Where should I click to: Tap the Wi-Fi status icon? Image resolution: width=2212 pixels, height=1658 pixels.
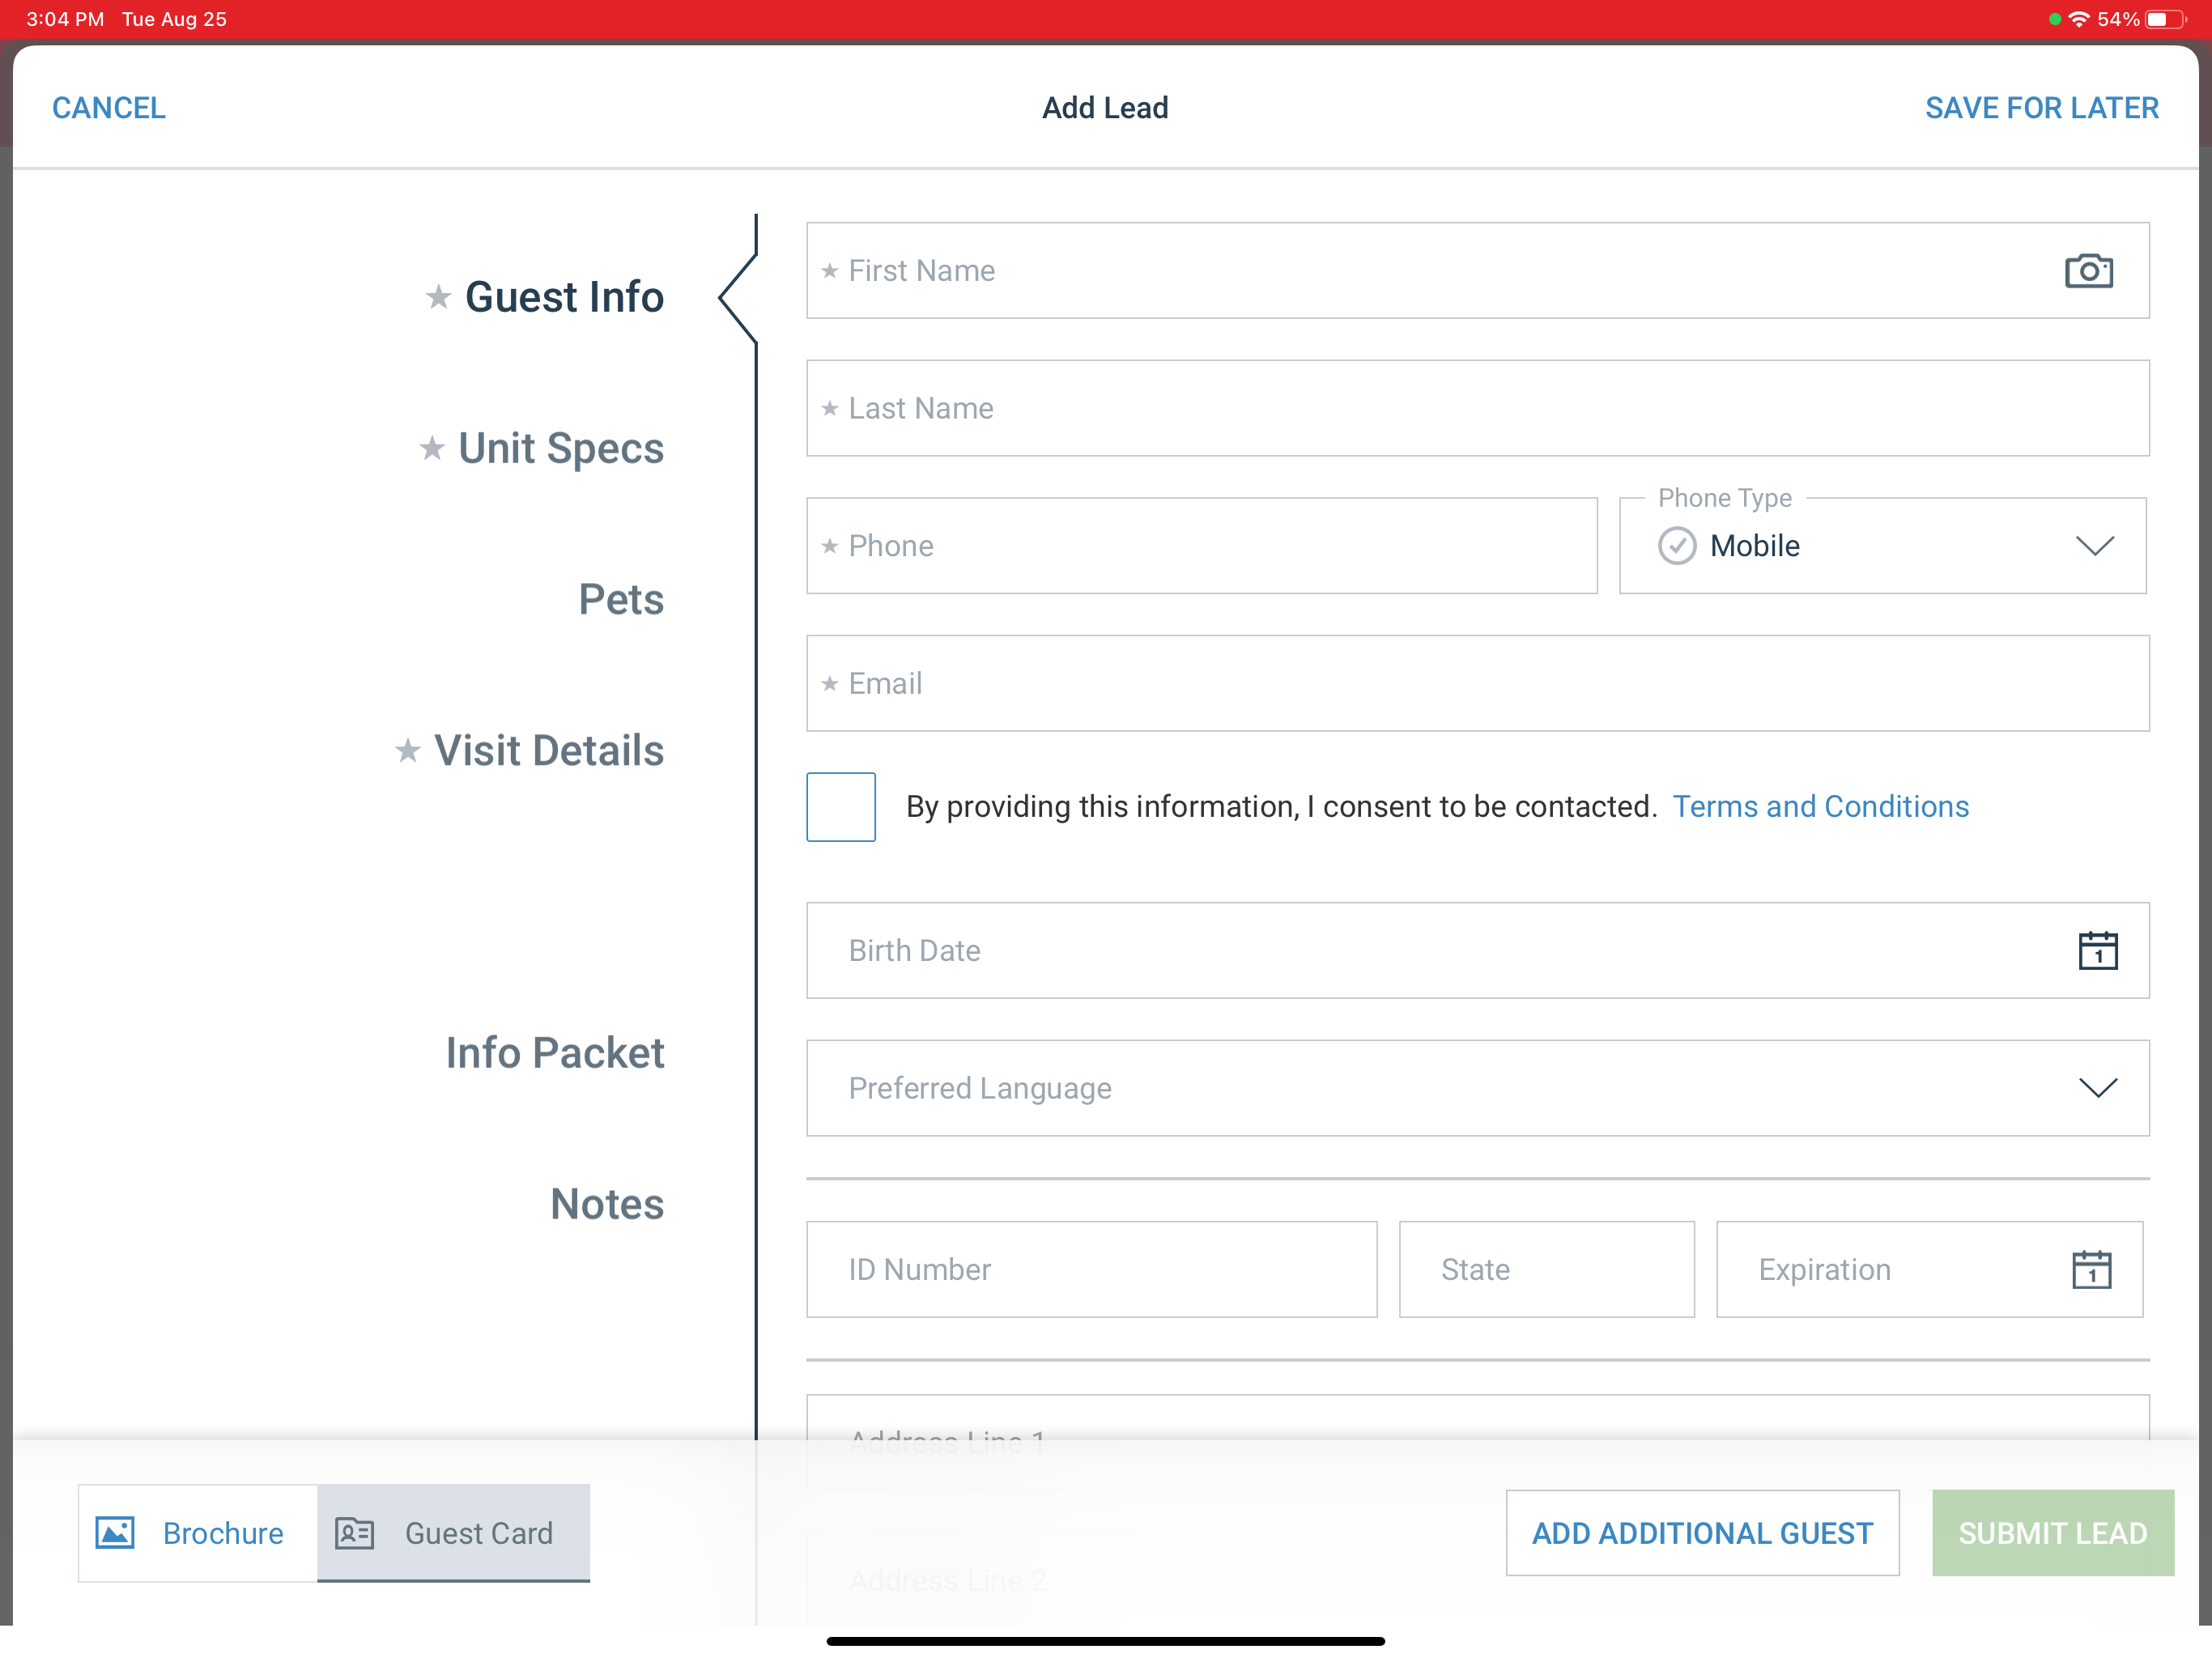[x=2079, y=19]
